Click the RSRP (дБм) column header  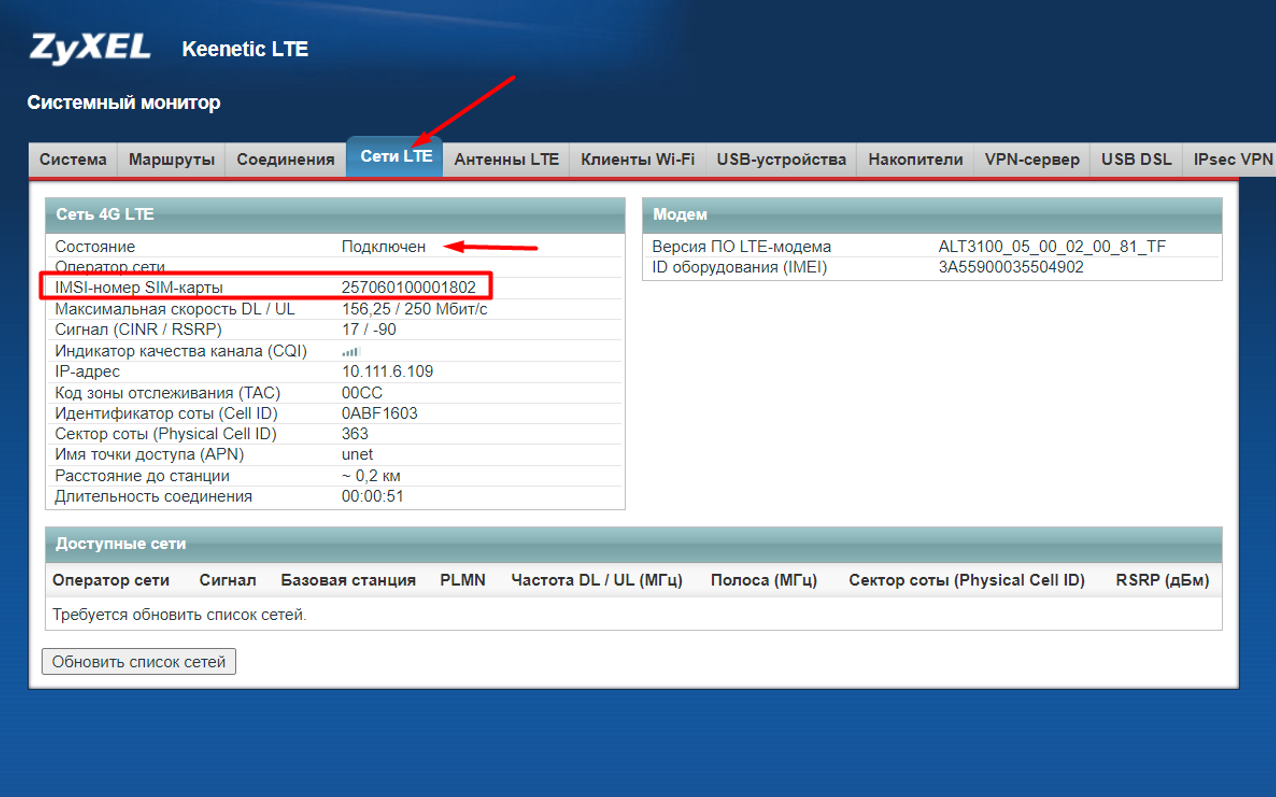[x=1163, y=580]
